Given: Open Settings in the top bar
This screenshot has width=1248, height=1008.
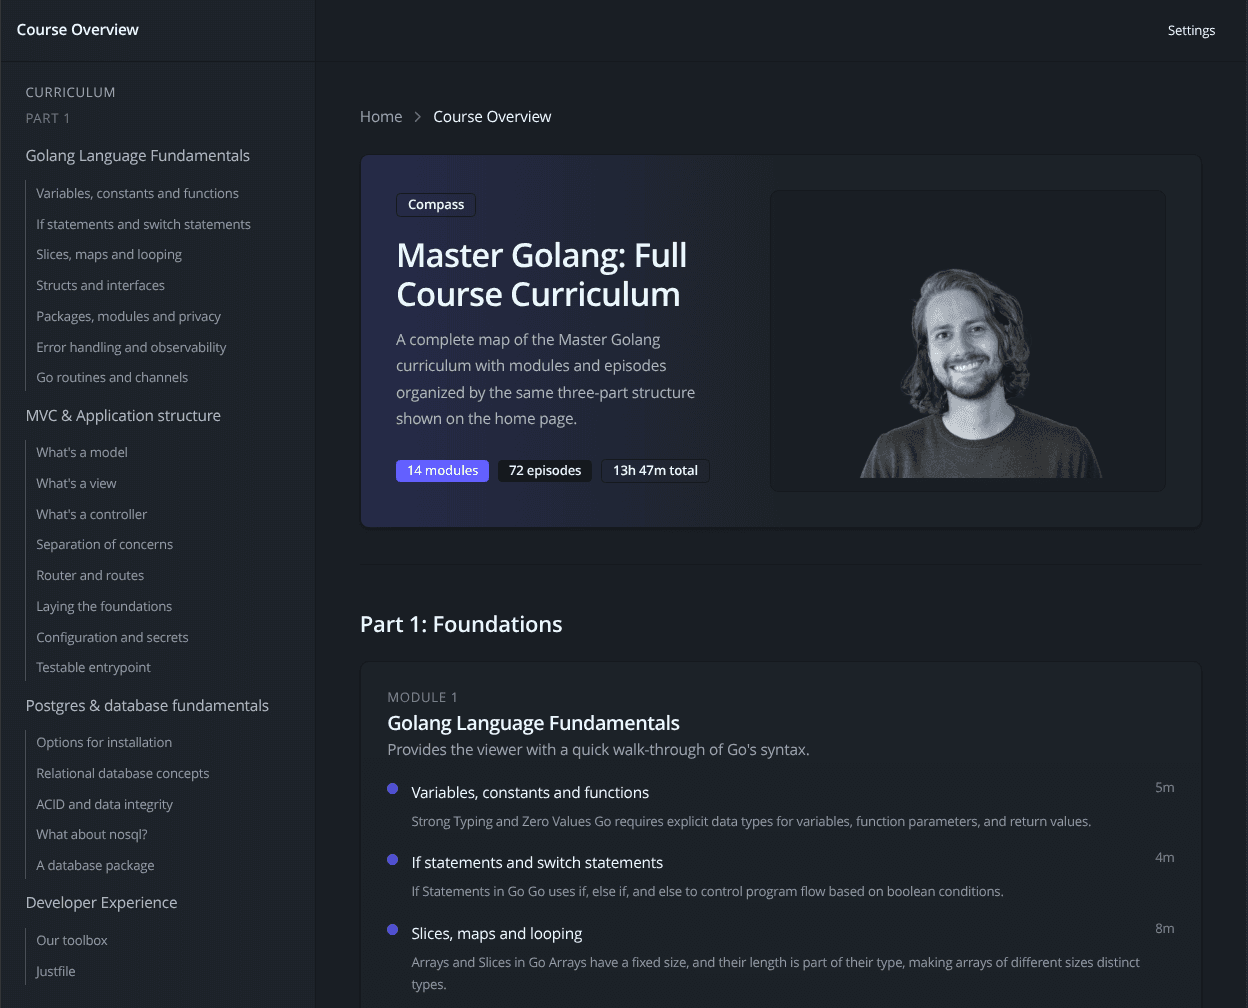Looking at the screenshot, I should click(1191, 30).
